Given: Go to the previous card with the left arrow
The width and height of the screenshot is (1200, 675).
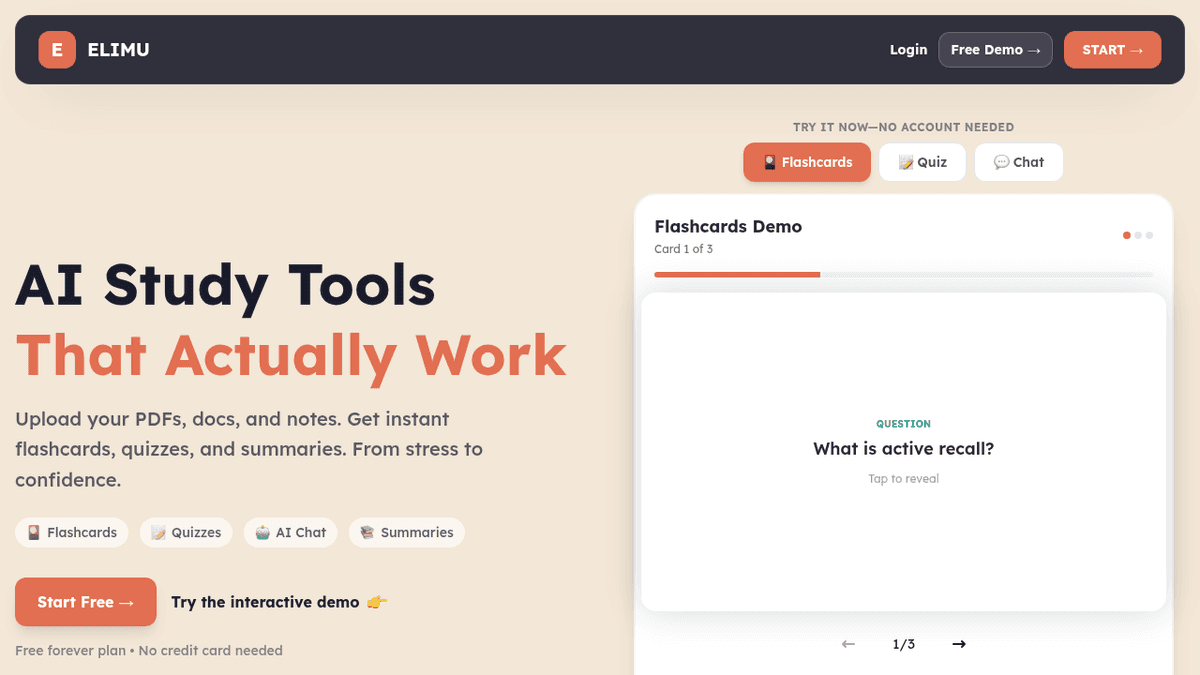Looking at the screenshot, I should tap(848, 644).
